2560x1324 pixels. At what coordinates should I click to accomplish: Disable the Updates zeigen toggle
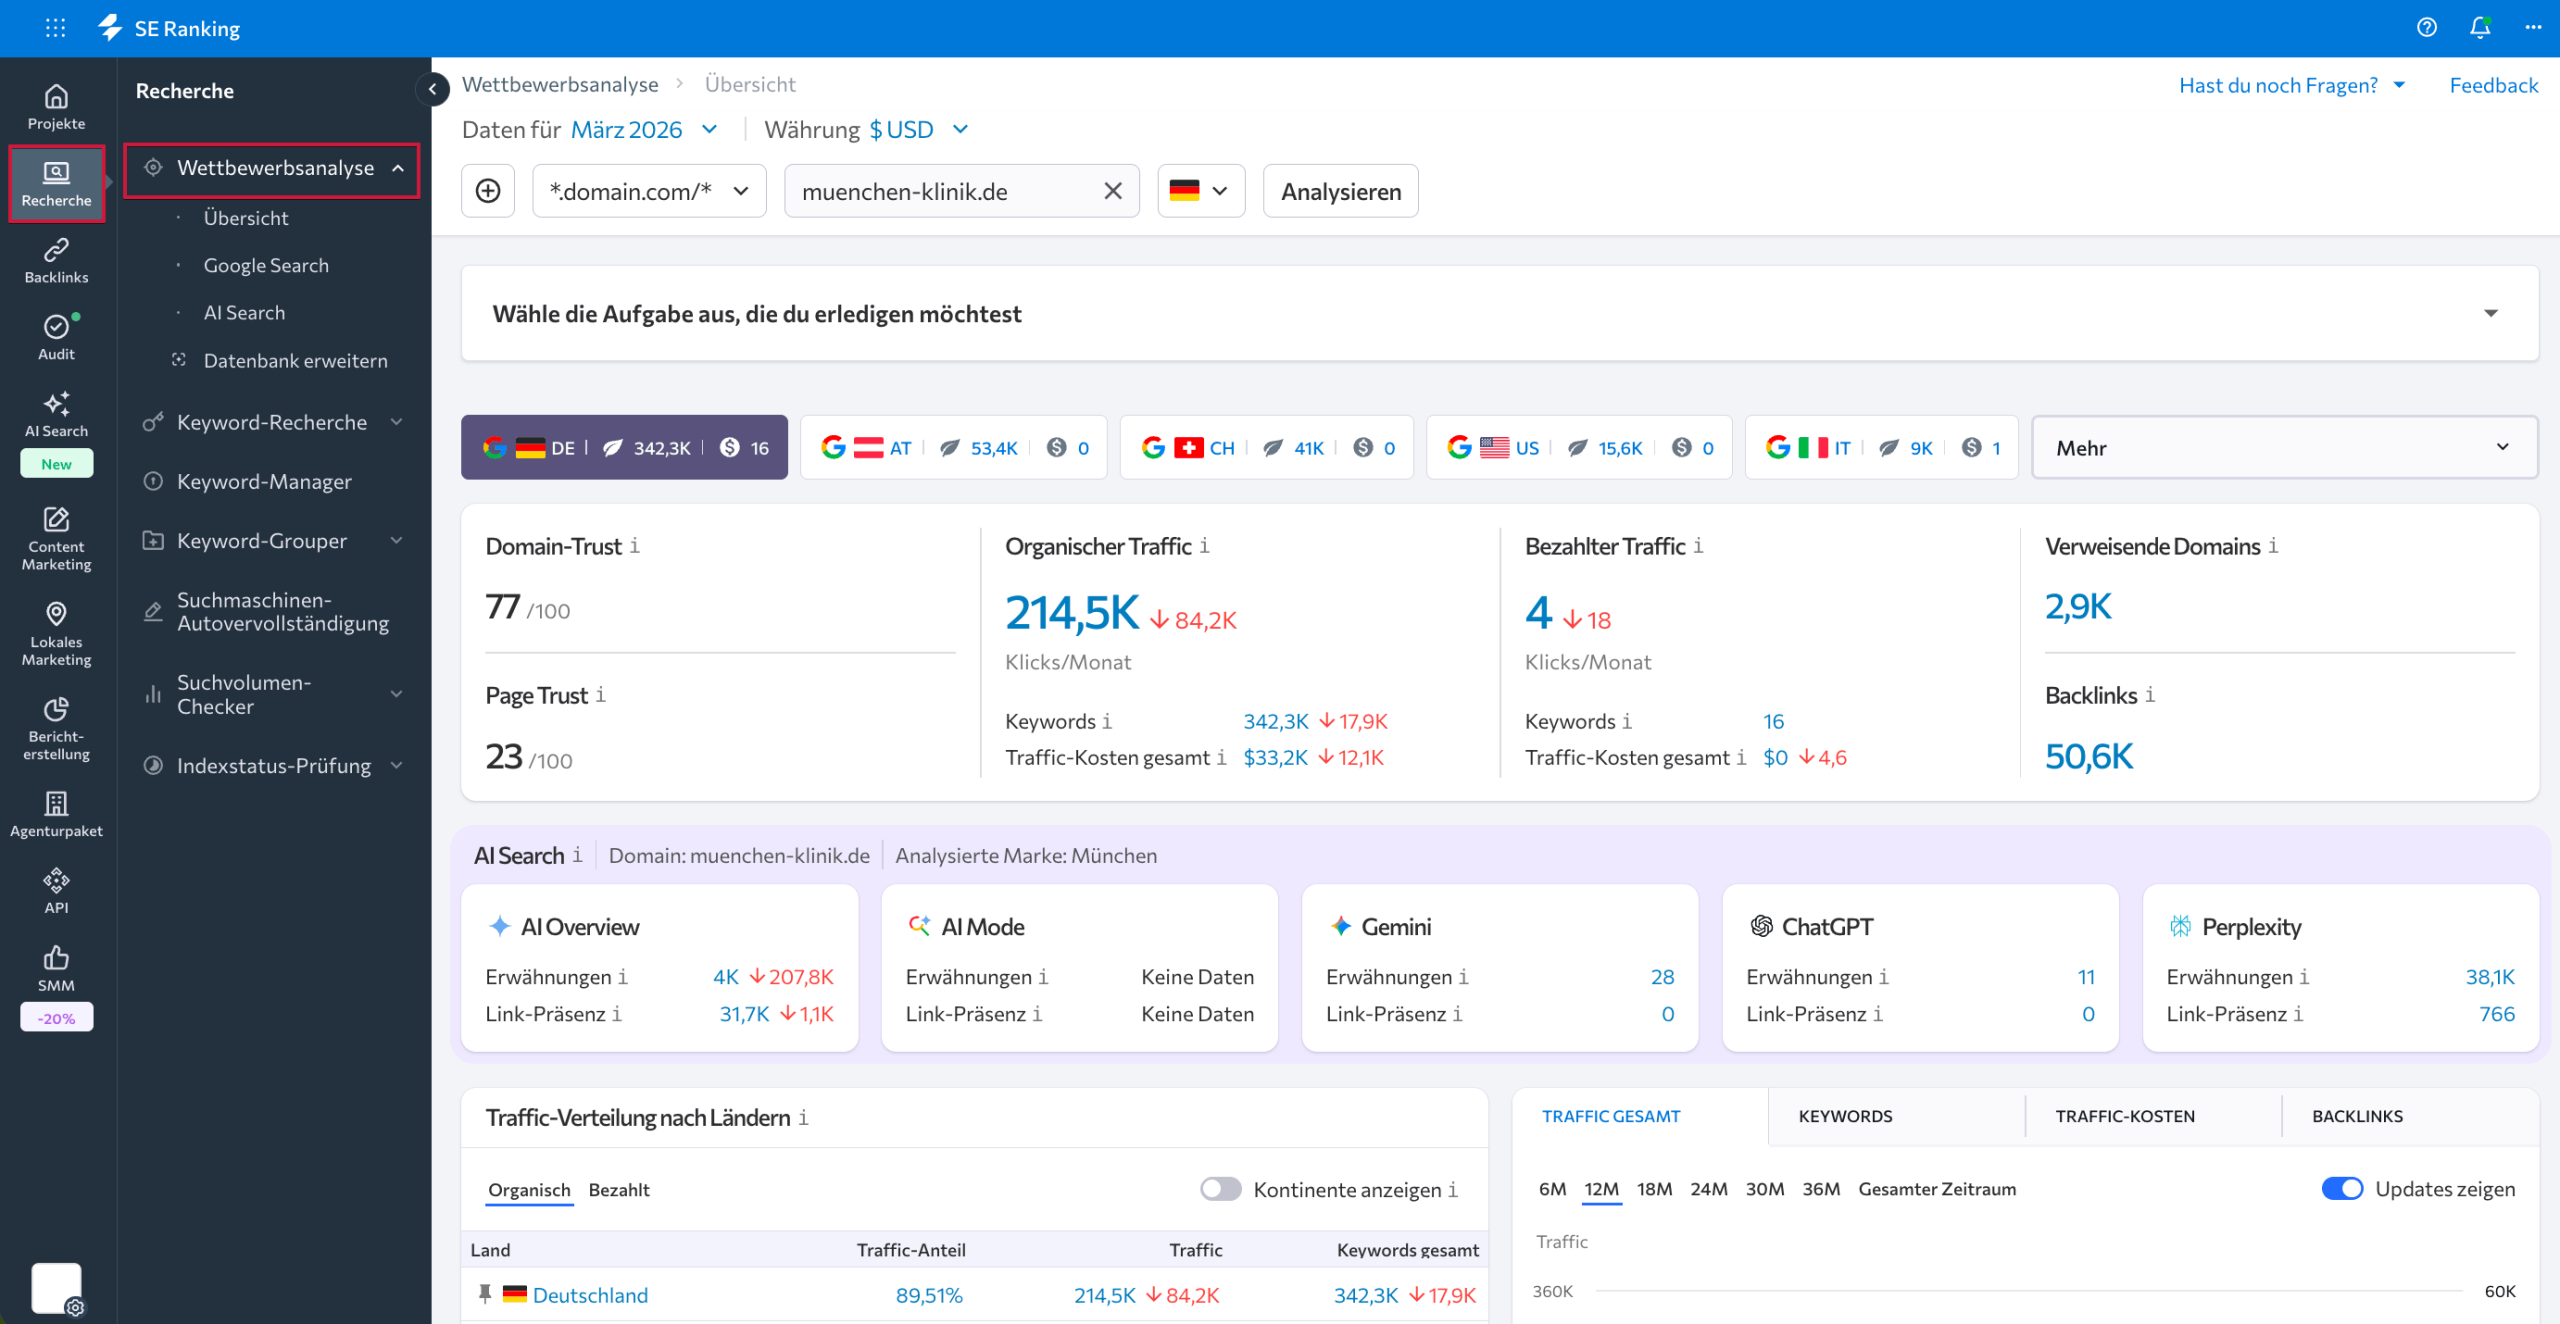click(2344, 1188)
